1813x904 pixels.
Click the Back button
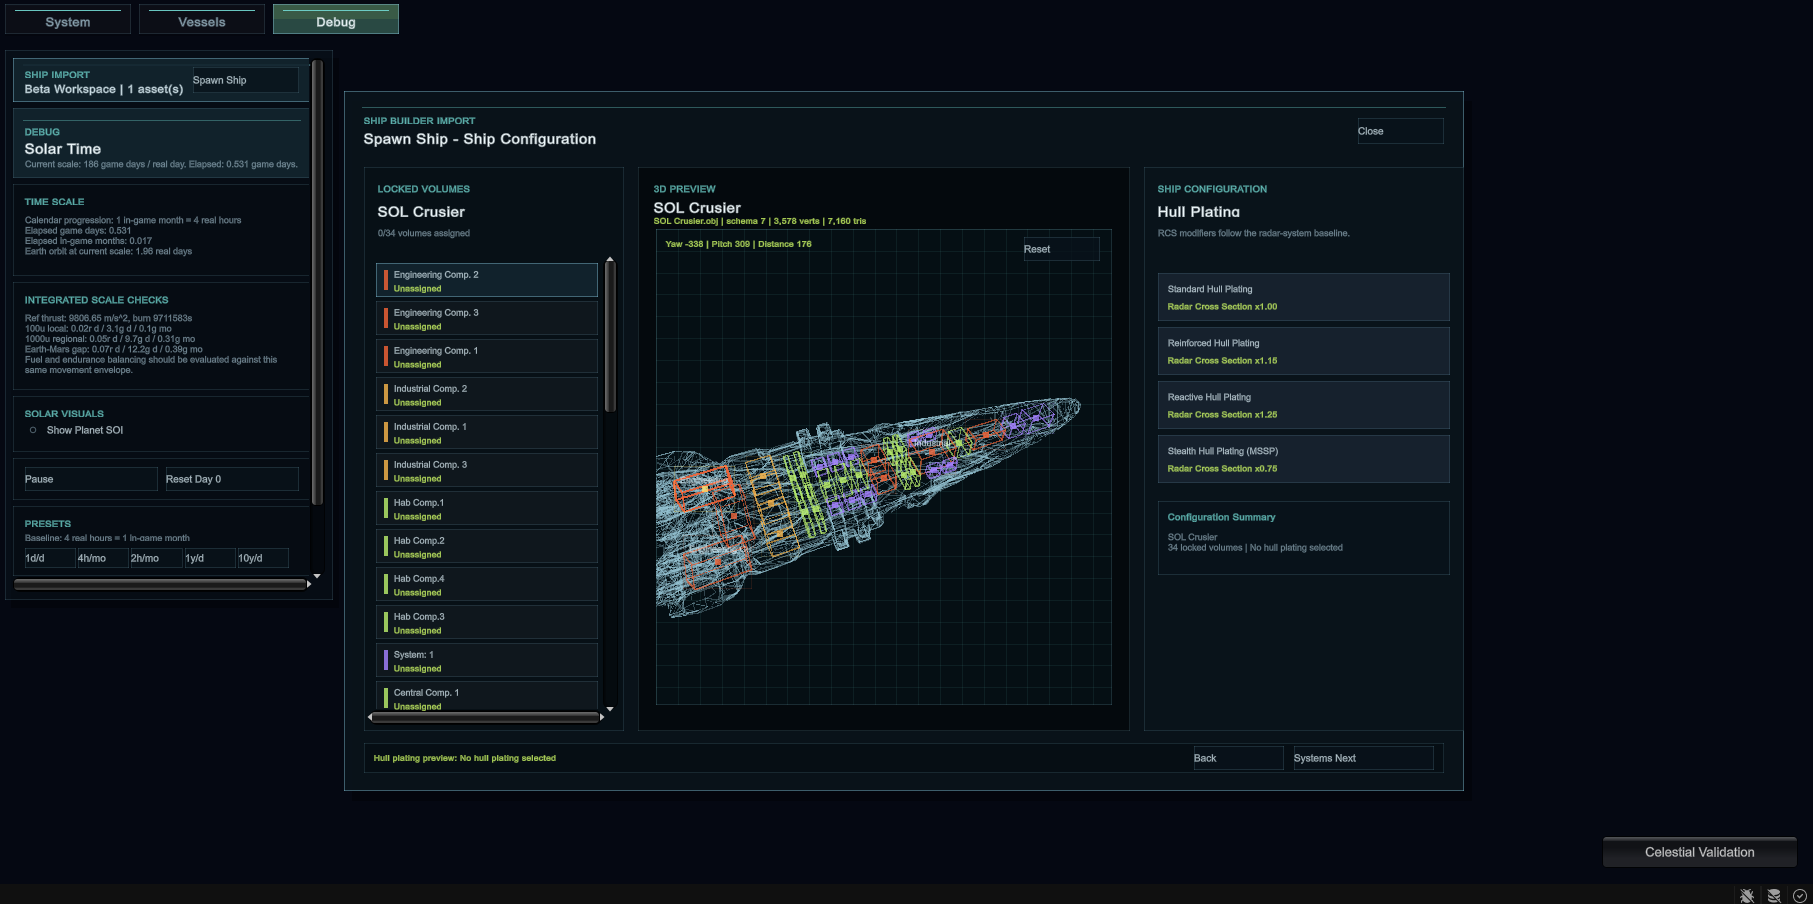(x=1238, y=758)
